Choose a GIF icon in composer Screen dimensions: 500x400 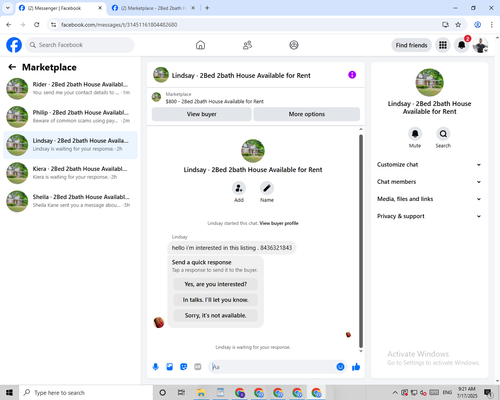[x=198, y=367]
